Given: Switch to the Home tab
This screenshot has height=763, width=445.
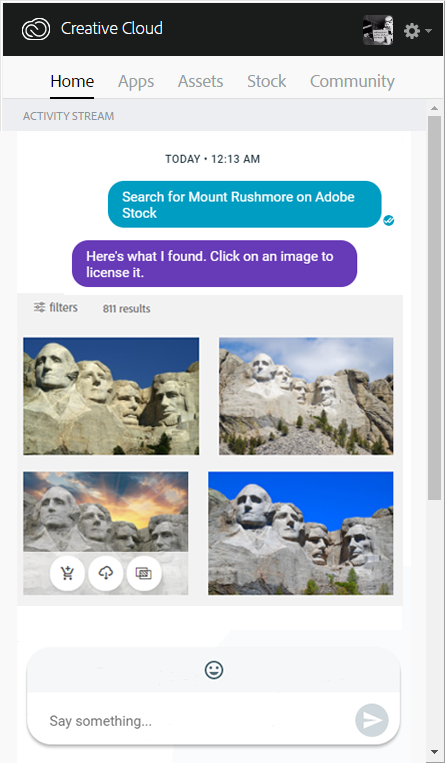Looking at the screenshot, I should coord(72,81).
